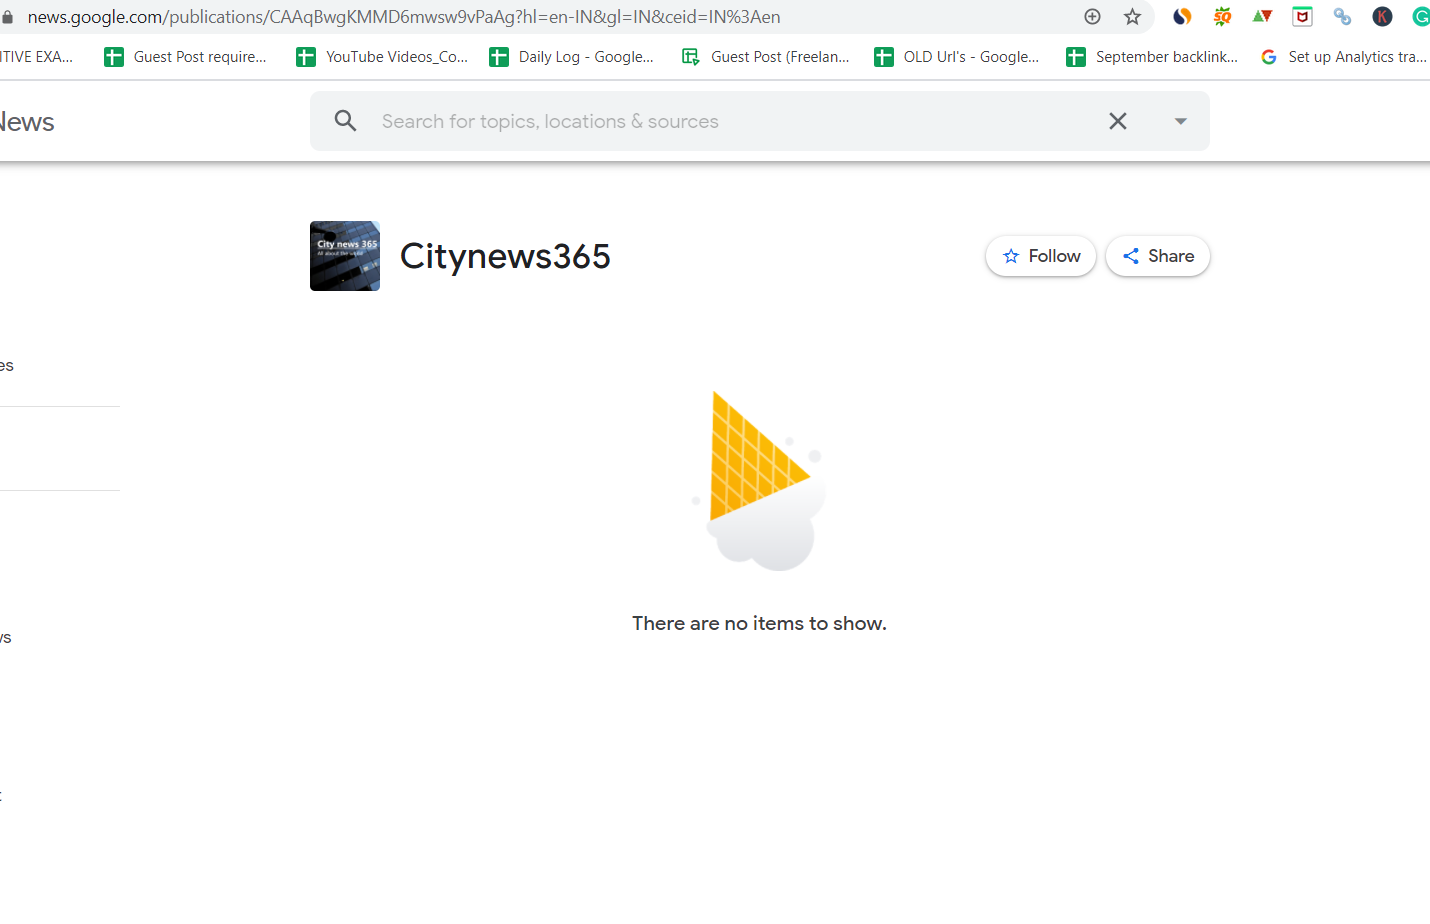1430x924 pixels.
Task: Bookmark this page with the star icon
Action: (x=1132, y=16)
